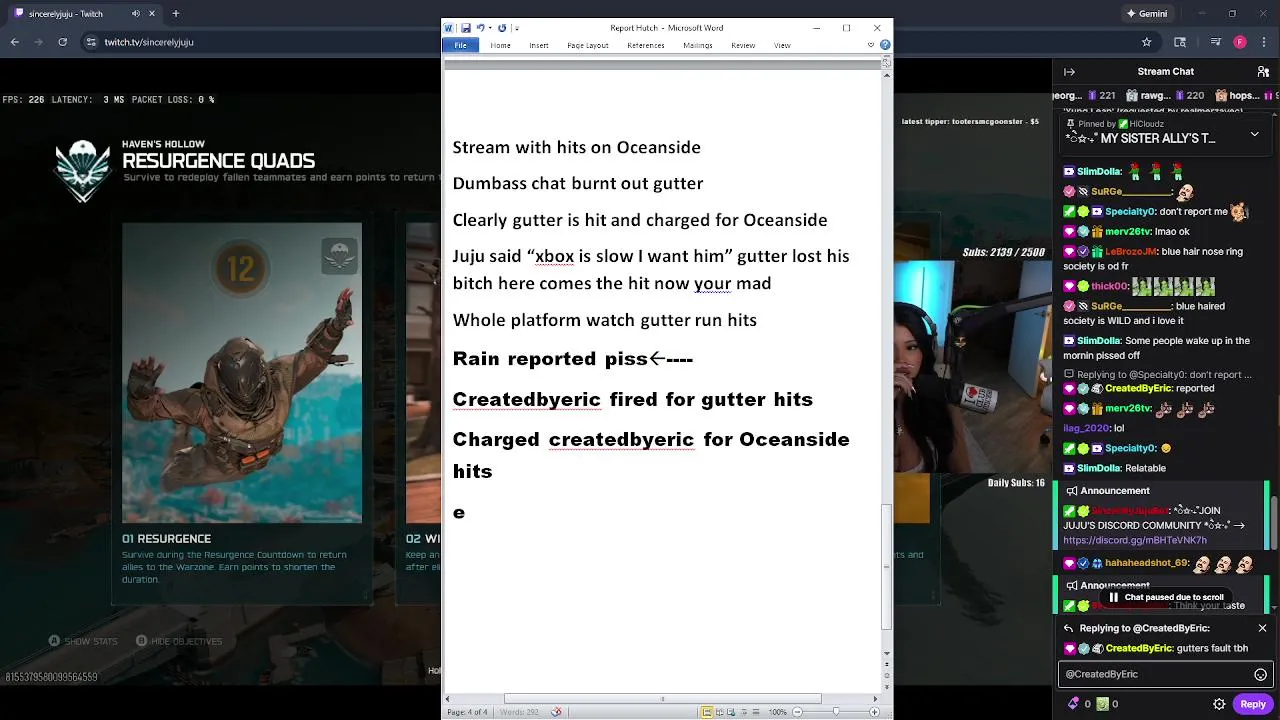
Task: Click the Chrome address bar URL
Action: pyautogui.click(x=149, y=42)
